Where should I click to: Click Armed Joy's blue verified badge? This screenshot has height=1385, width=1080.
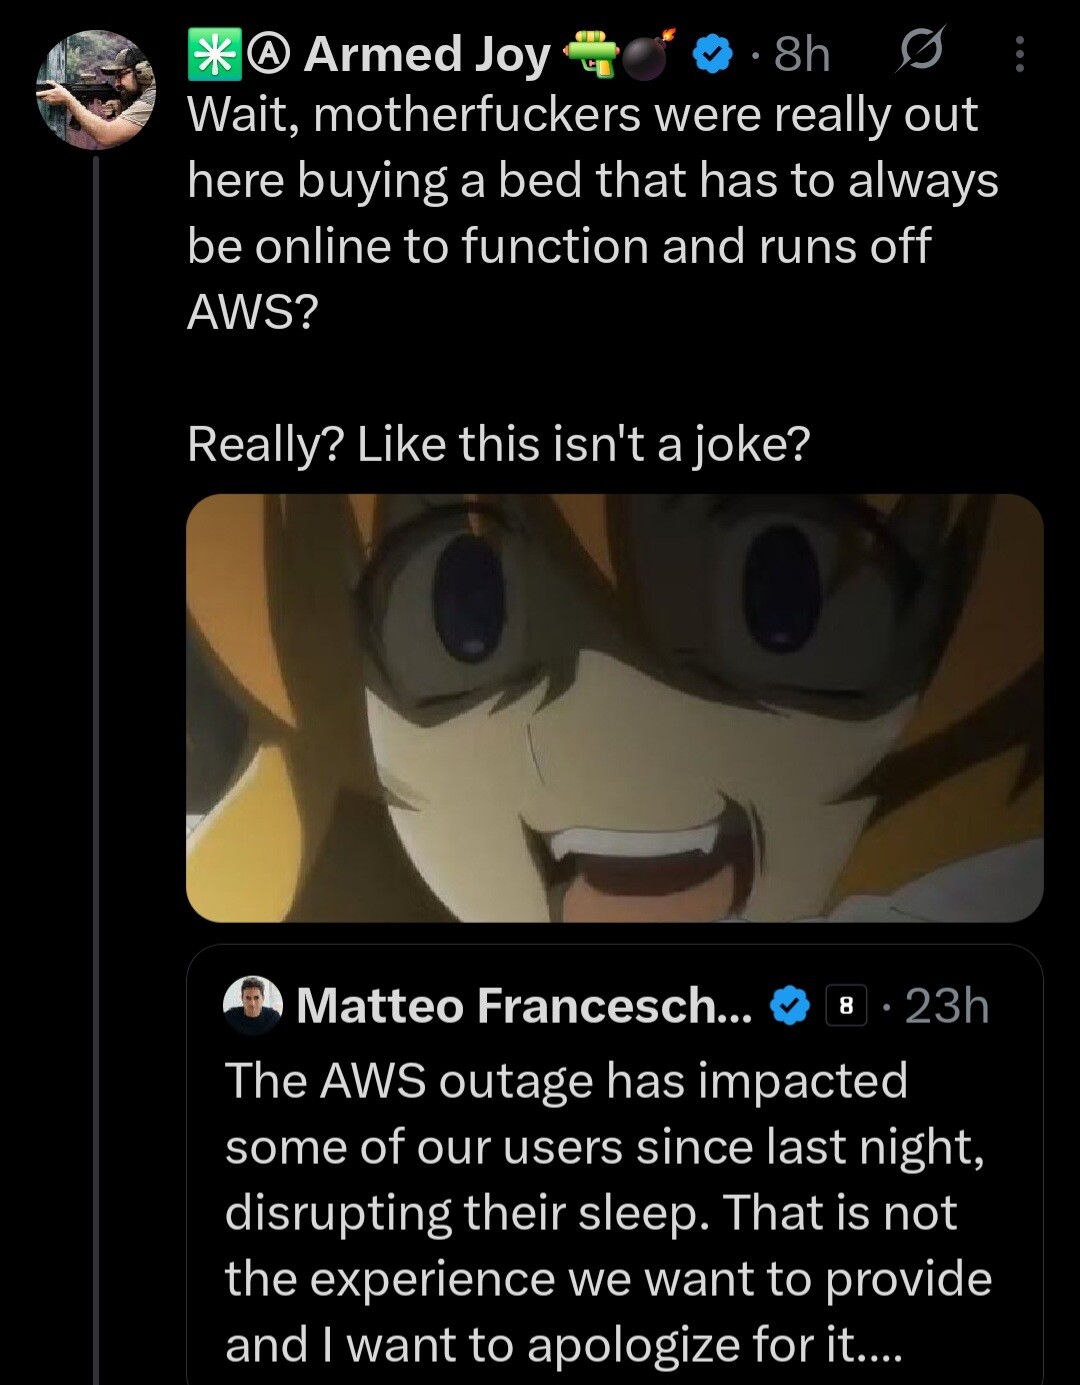711,56
